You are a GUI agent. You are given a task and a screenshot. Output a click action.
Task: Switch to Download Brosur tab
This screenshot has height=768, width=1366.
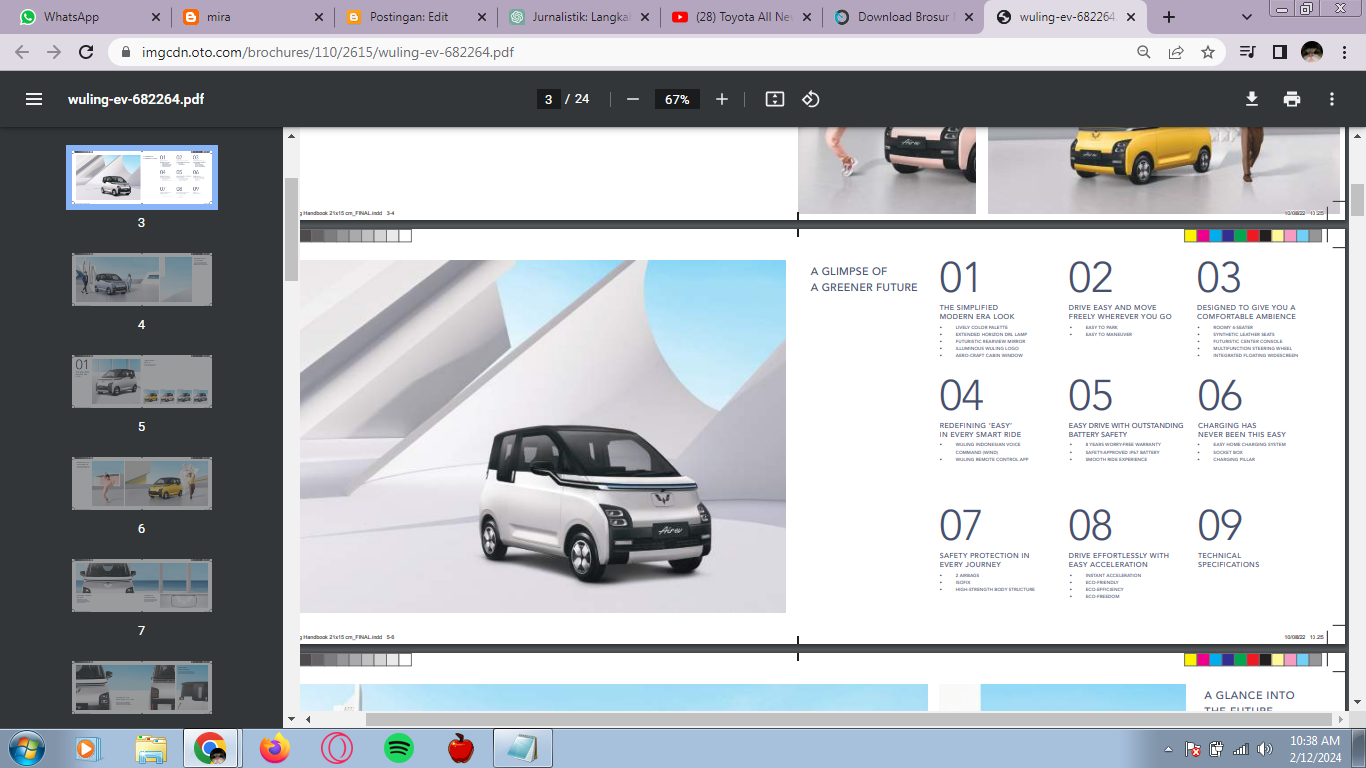(903, 17)
